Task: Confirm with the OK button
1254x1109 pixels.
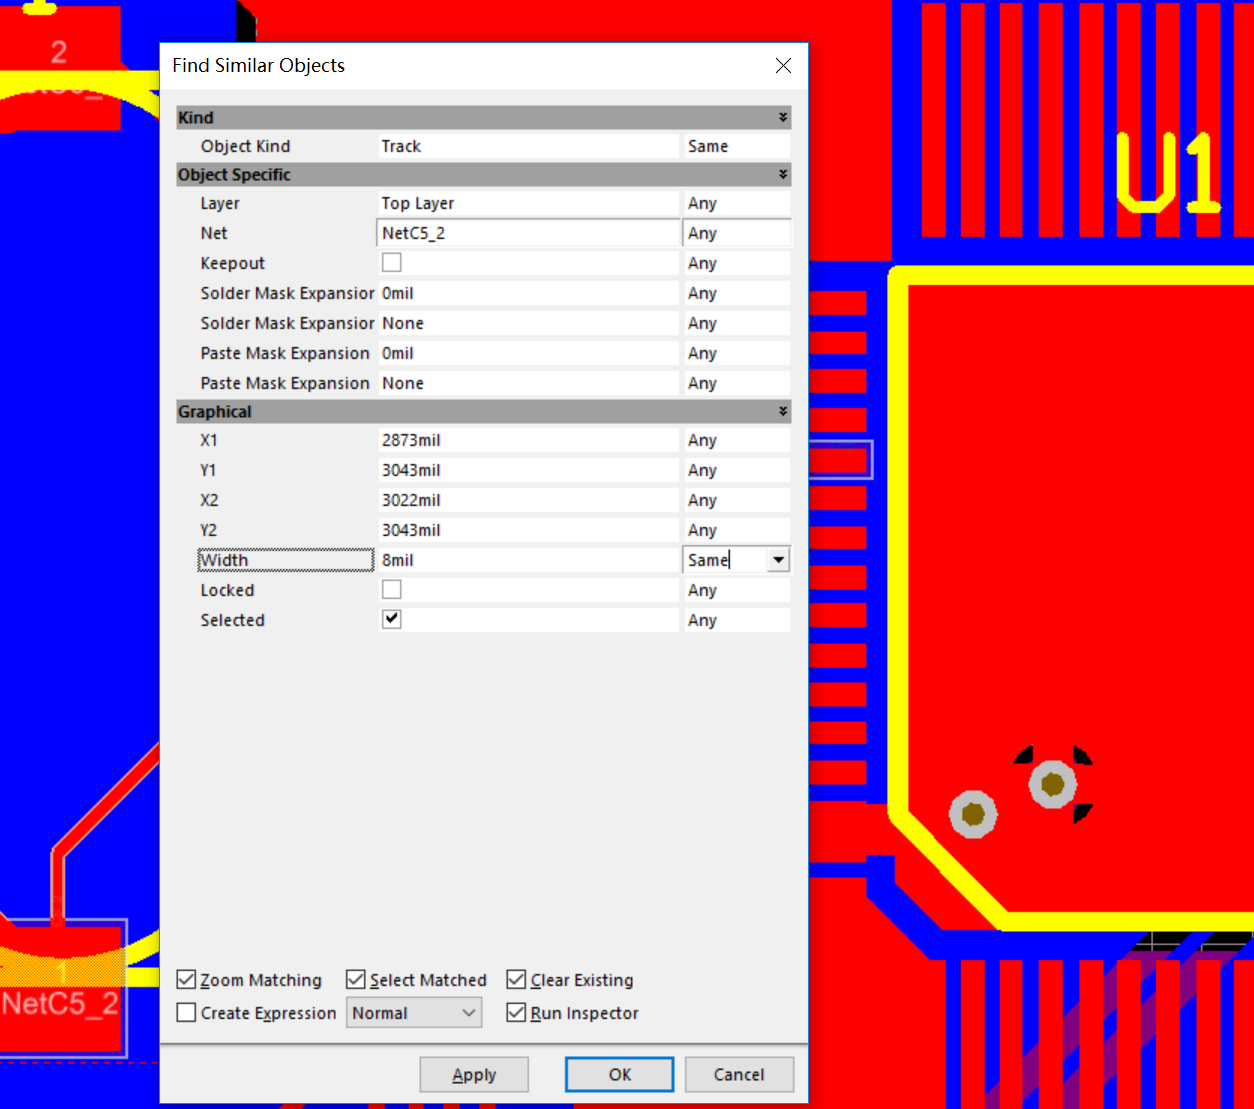Action: click(x=619, y=1075)
